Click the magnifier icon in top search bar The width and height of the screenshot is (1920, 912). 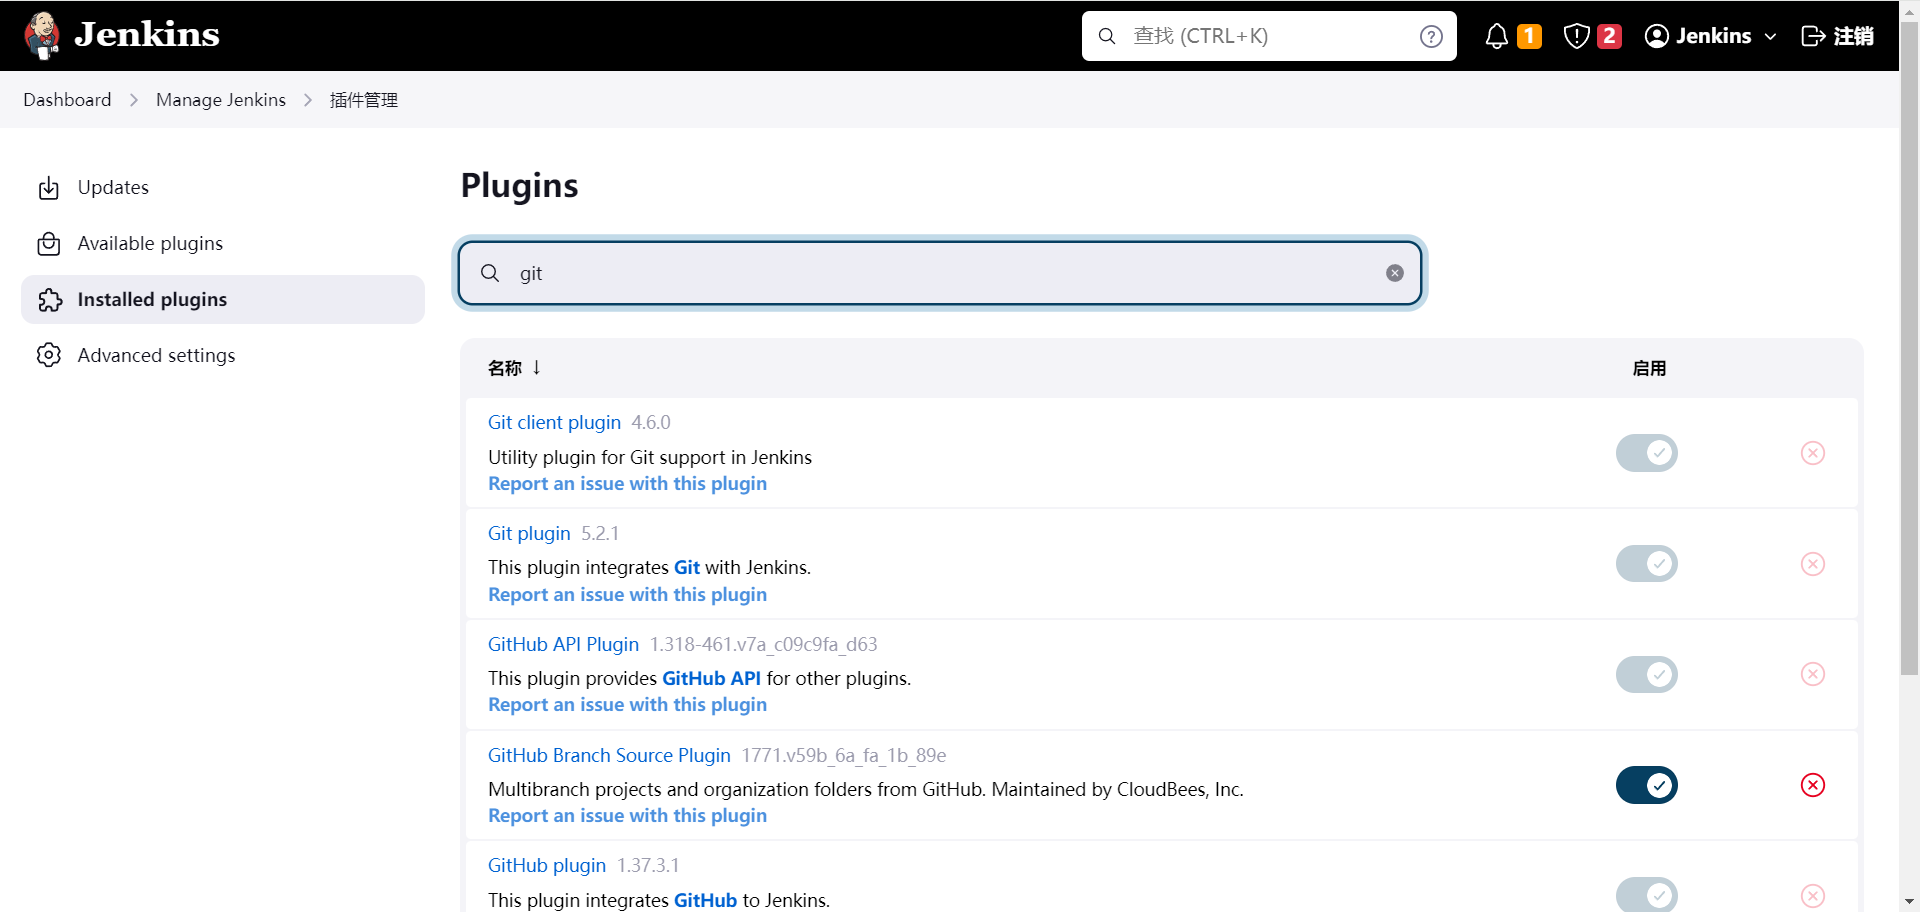coord(1107,36)
